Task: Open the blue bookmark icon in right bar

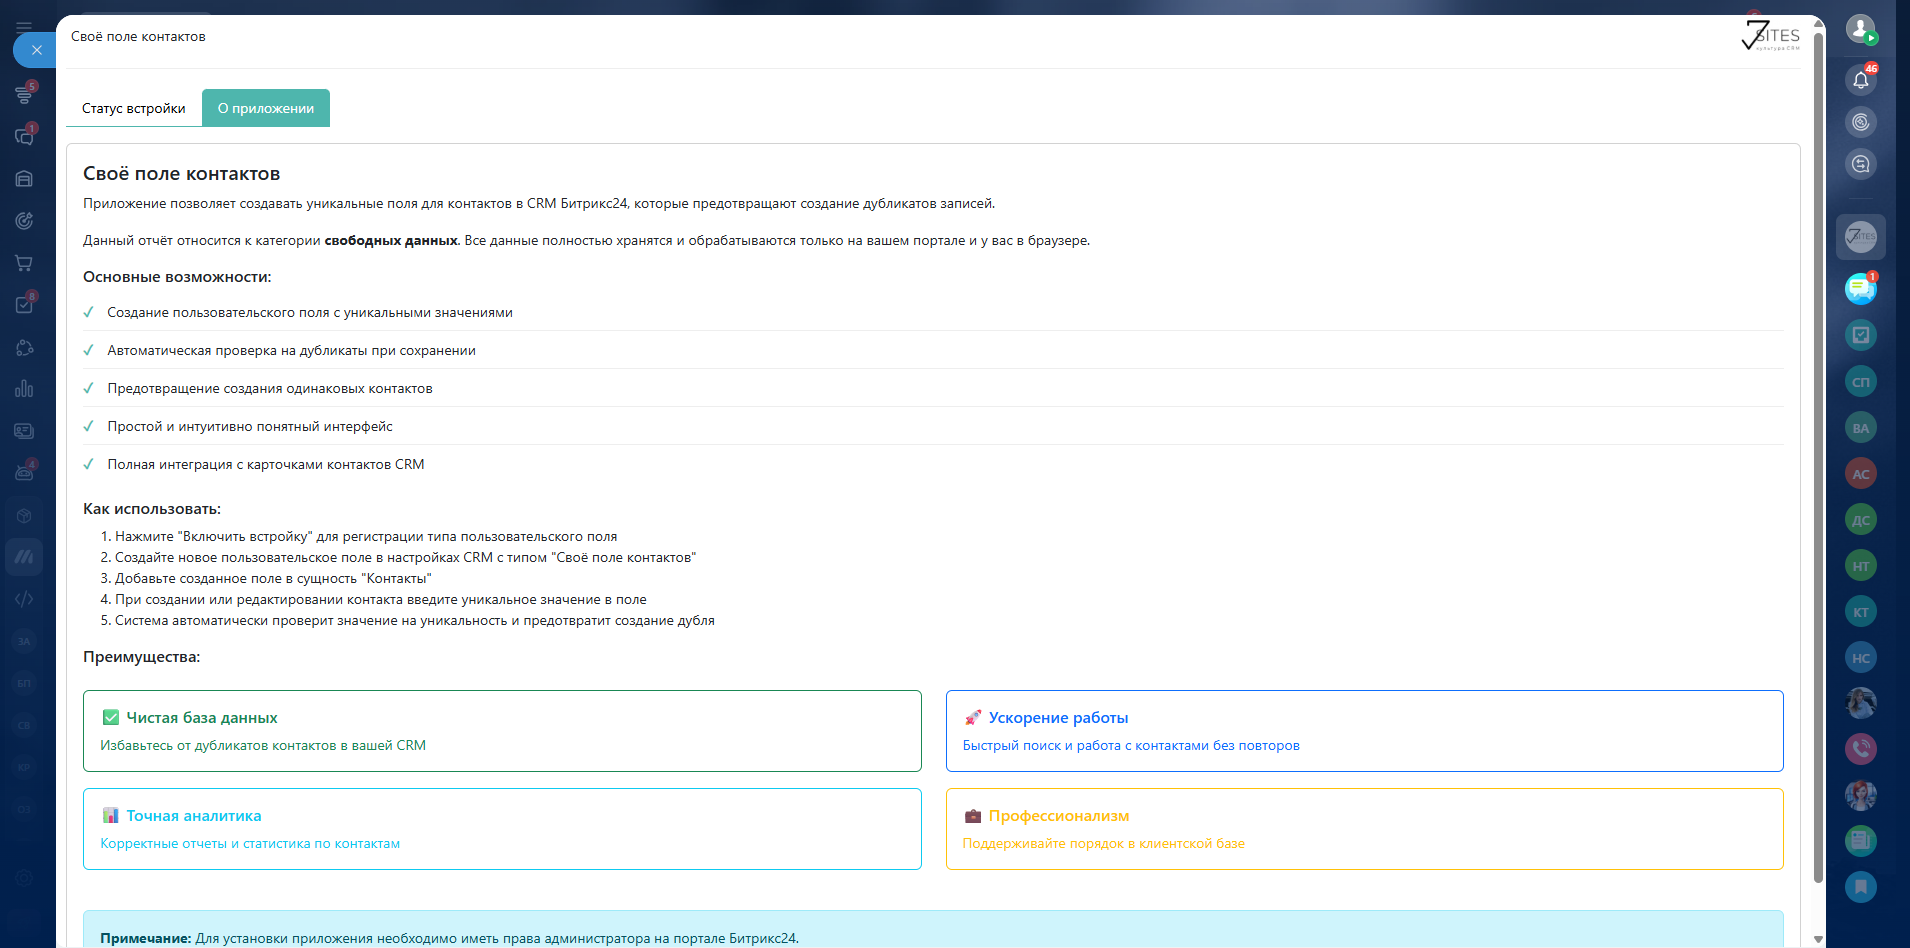Action: 1861,887
